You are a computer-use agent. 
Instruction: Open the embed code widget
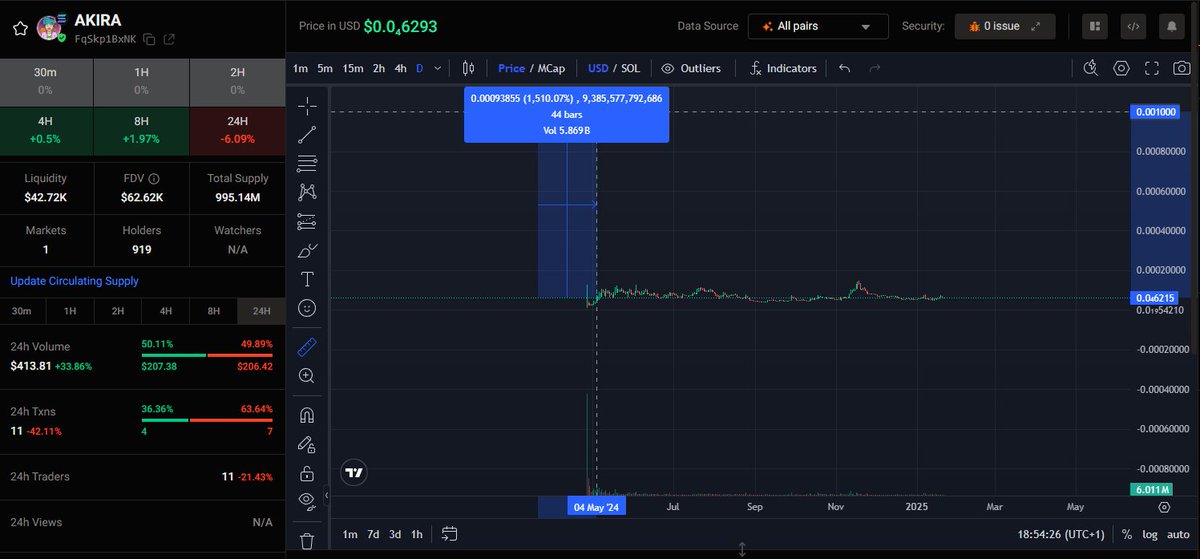(x=1133, y=26)
